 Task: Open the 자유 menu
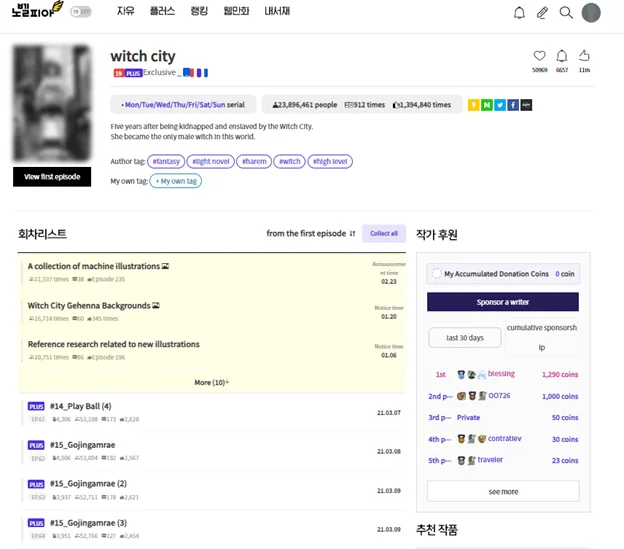click(125, 11)
